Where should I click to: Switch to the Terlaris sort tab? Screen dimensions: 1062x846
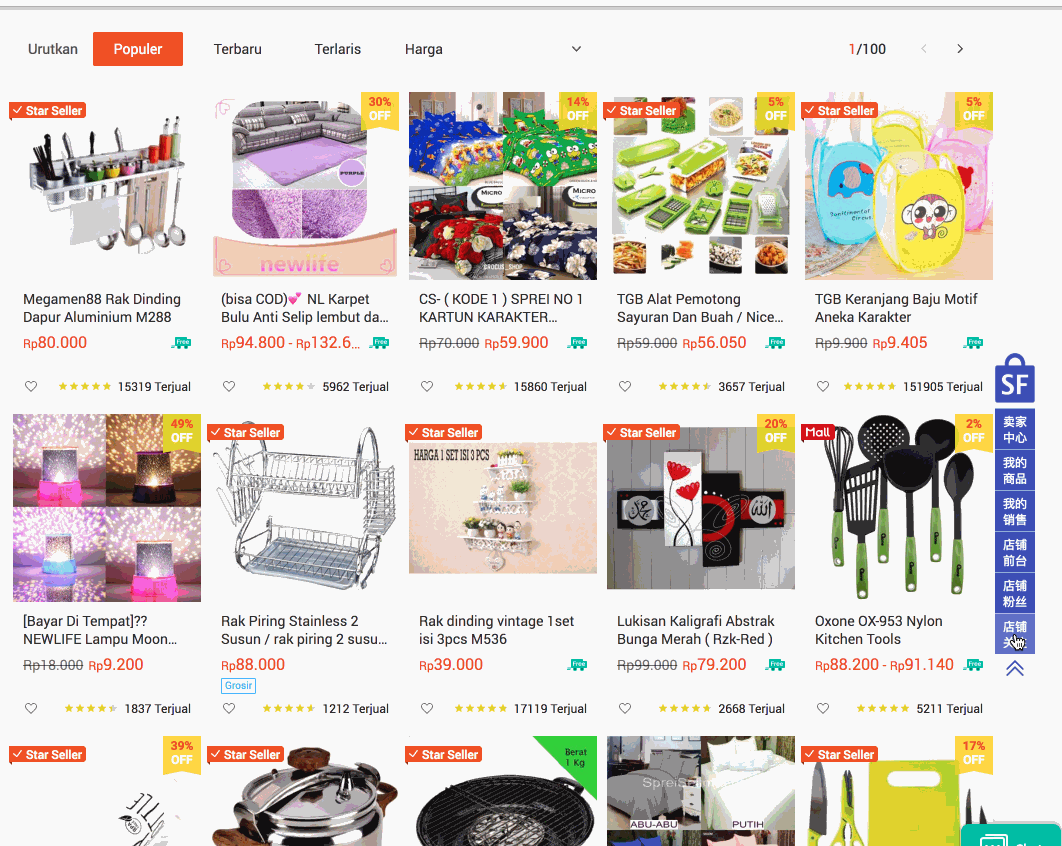[x=337, y=49]
